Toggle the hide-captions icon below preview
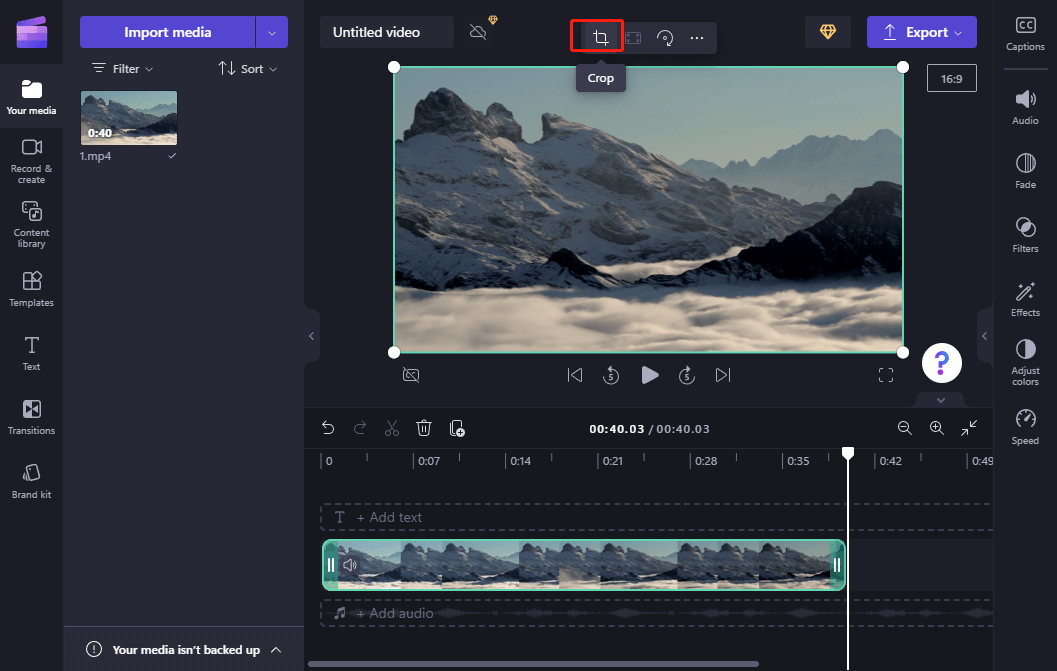 [411, 375]
